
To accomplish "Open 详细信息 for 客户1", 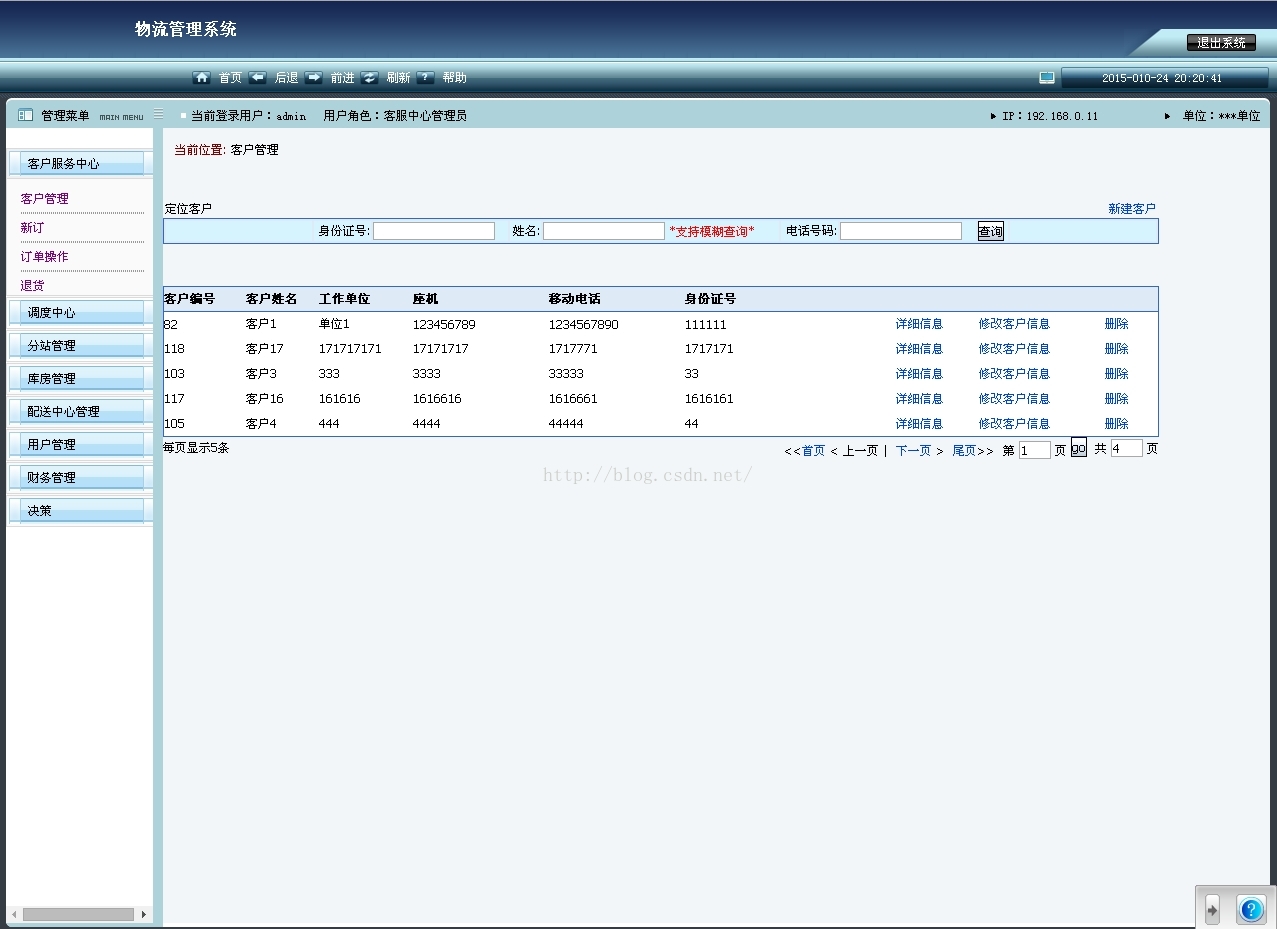I will tap(919, 324).
